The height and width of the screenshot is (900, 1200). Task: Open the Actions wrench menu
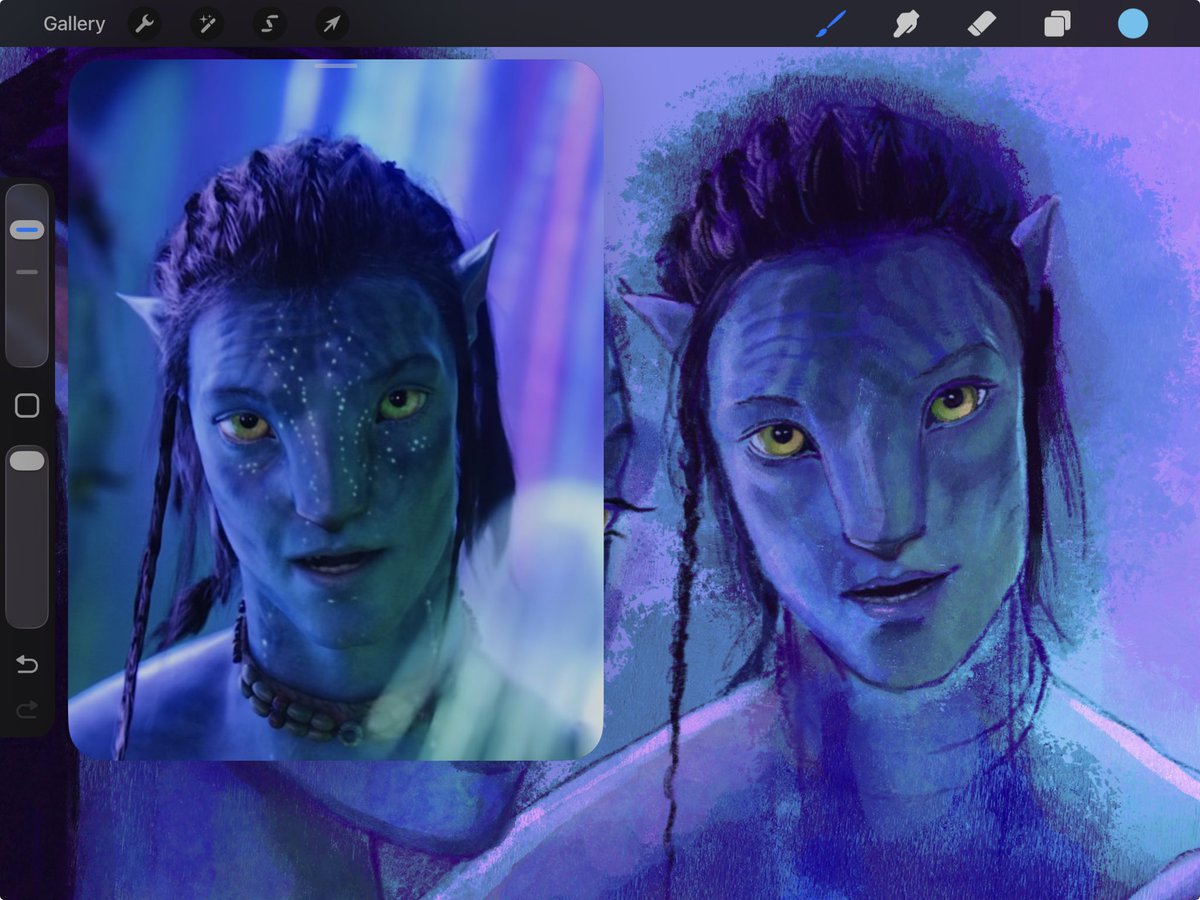(145, 24)
